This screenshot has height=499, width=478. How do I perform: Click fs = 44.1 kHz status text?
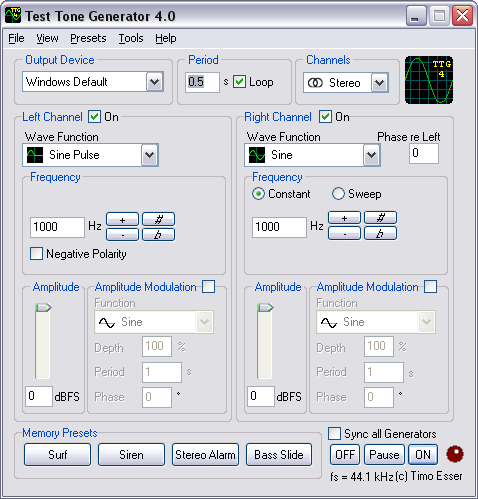(x=362, y=477)
